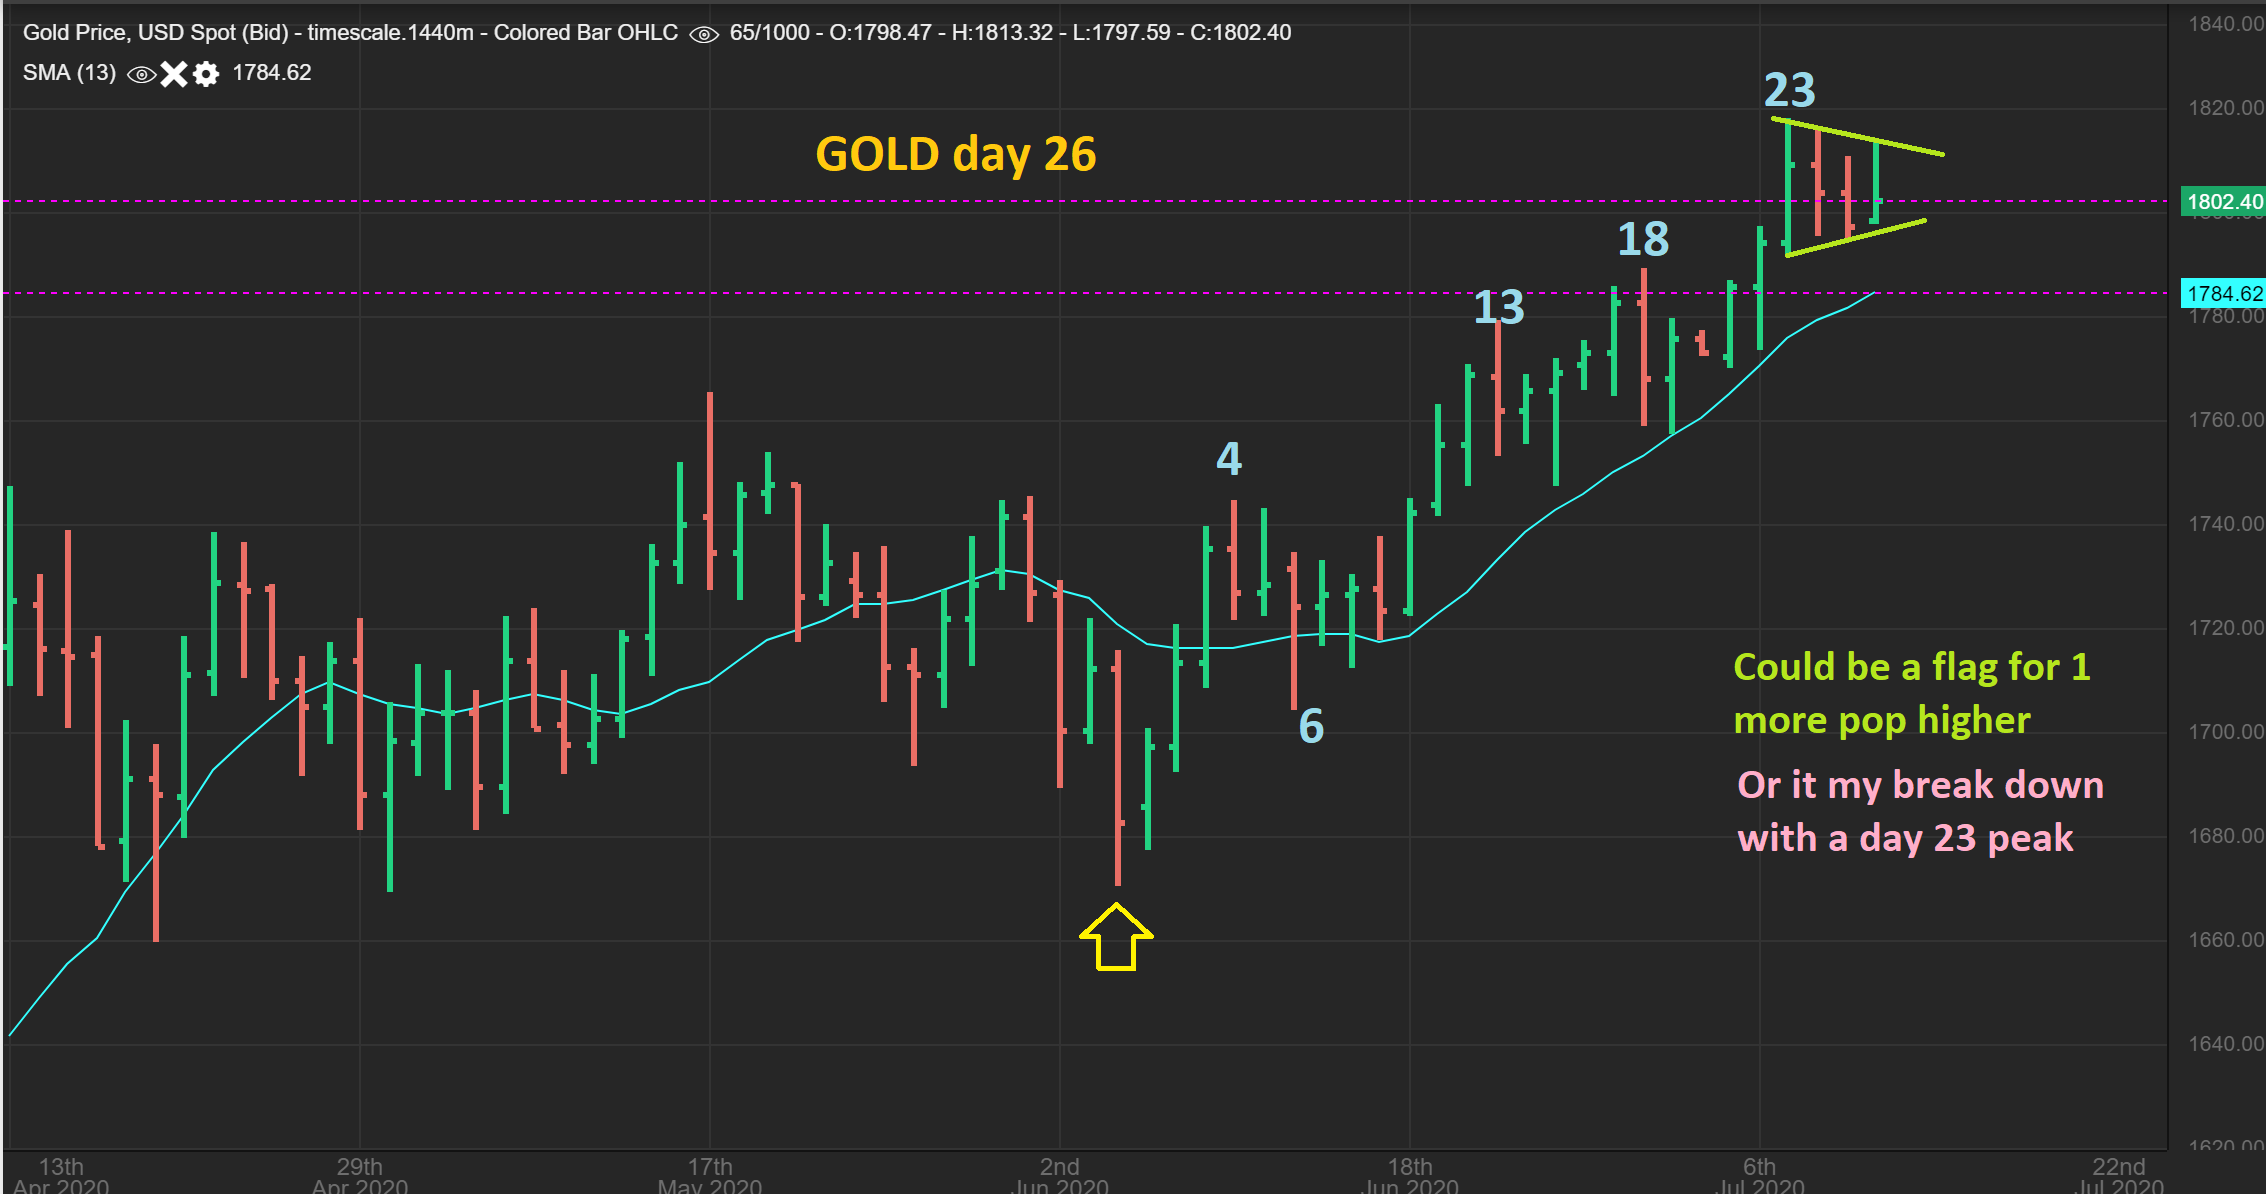Select the number 23 label above flag
This screenshot has height=1194, width=2266.
(x=1789, y=91)
